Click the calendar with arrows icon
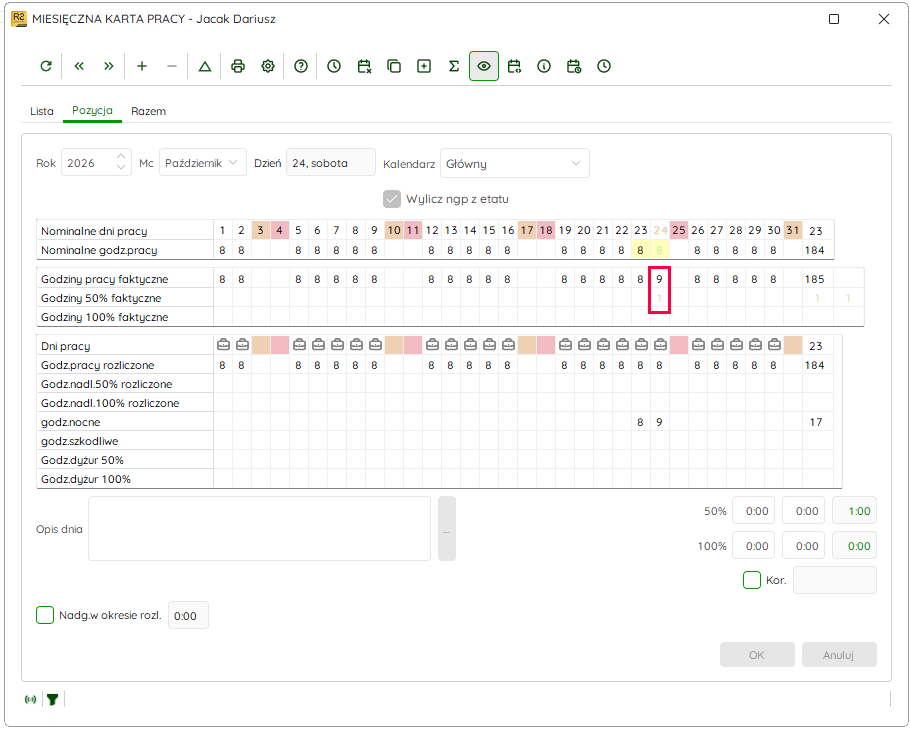The width and height of the screenshot is (910, 729). click(x=514, y=66)
